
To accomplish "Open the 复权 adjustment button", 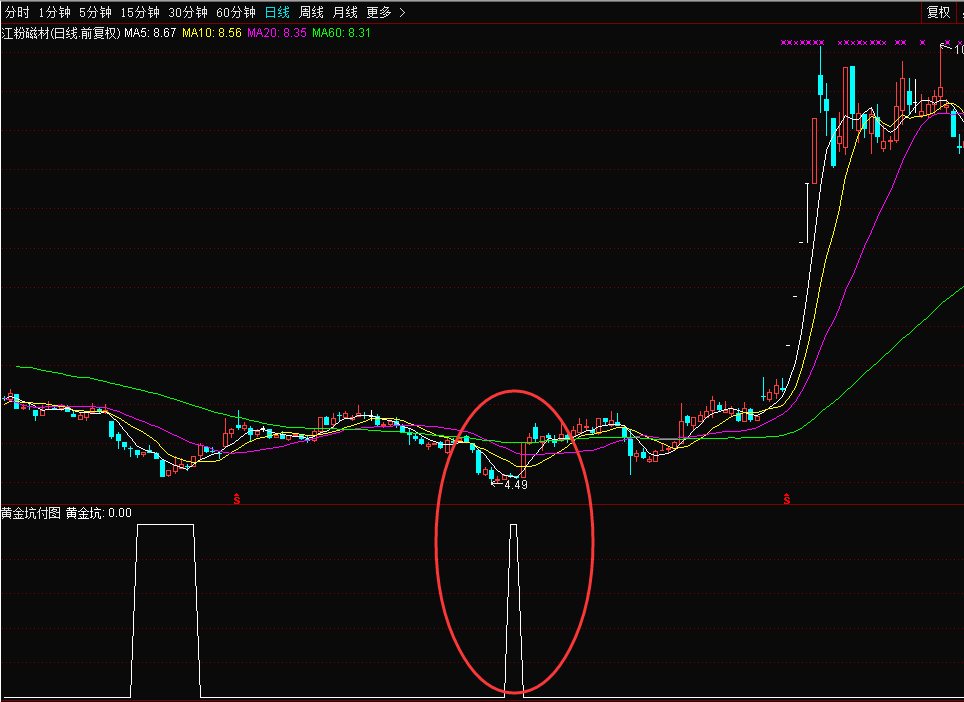I will point(938,12).
